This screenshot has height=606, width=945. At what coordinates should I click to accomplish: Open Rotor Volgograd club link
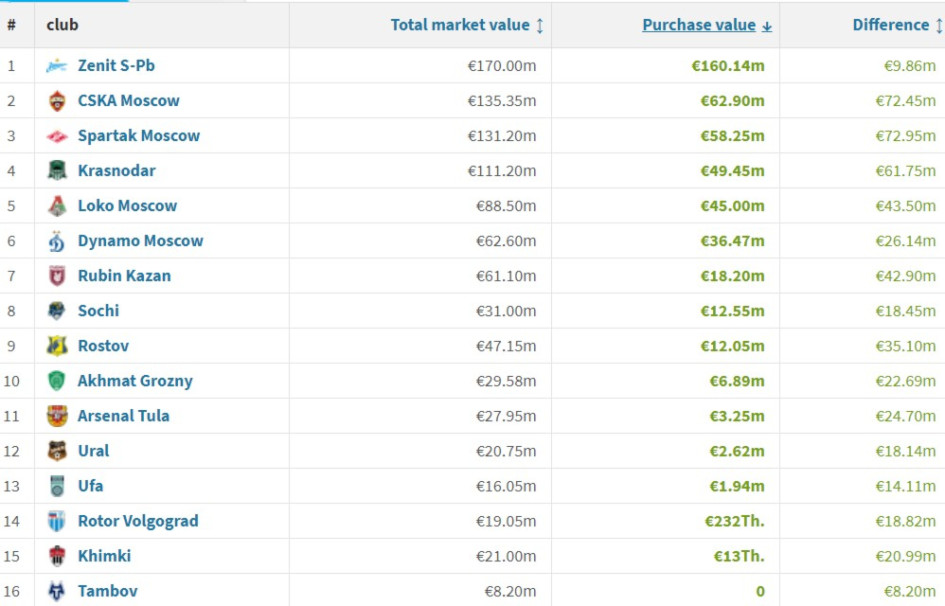pos(138,521)
